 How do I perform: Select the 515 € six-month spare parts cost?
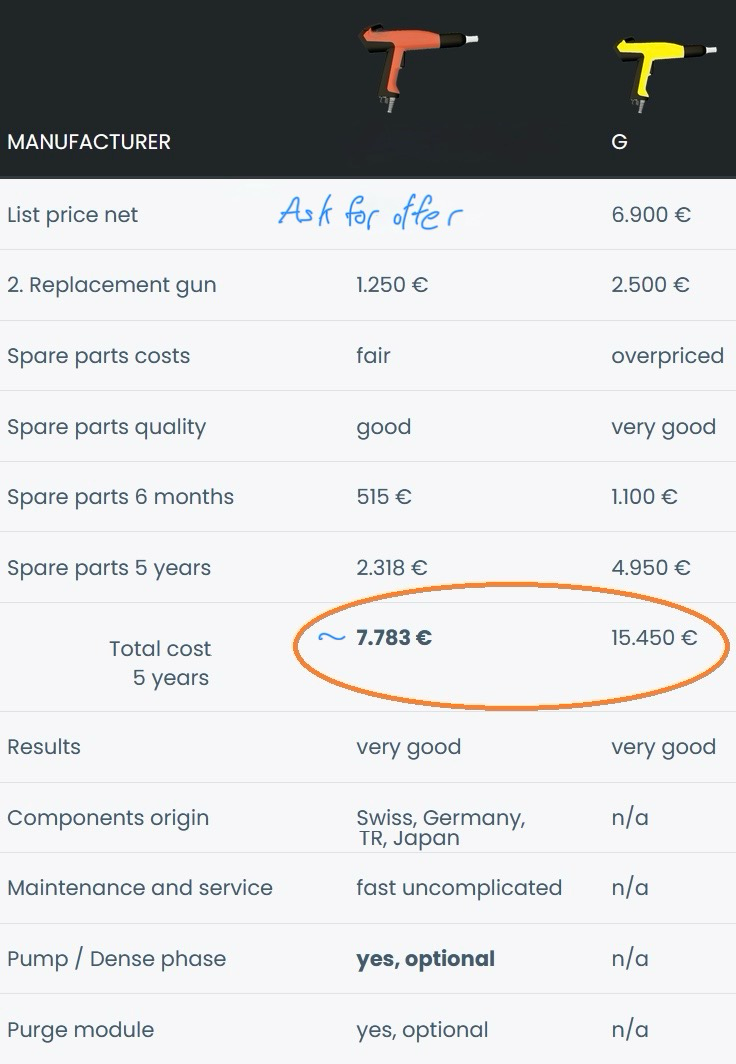point(383,497)
